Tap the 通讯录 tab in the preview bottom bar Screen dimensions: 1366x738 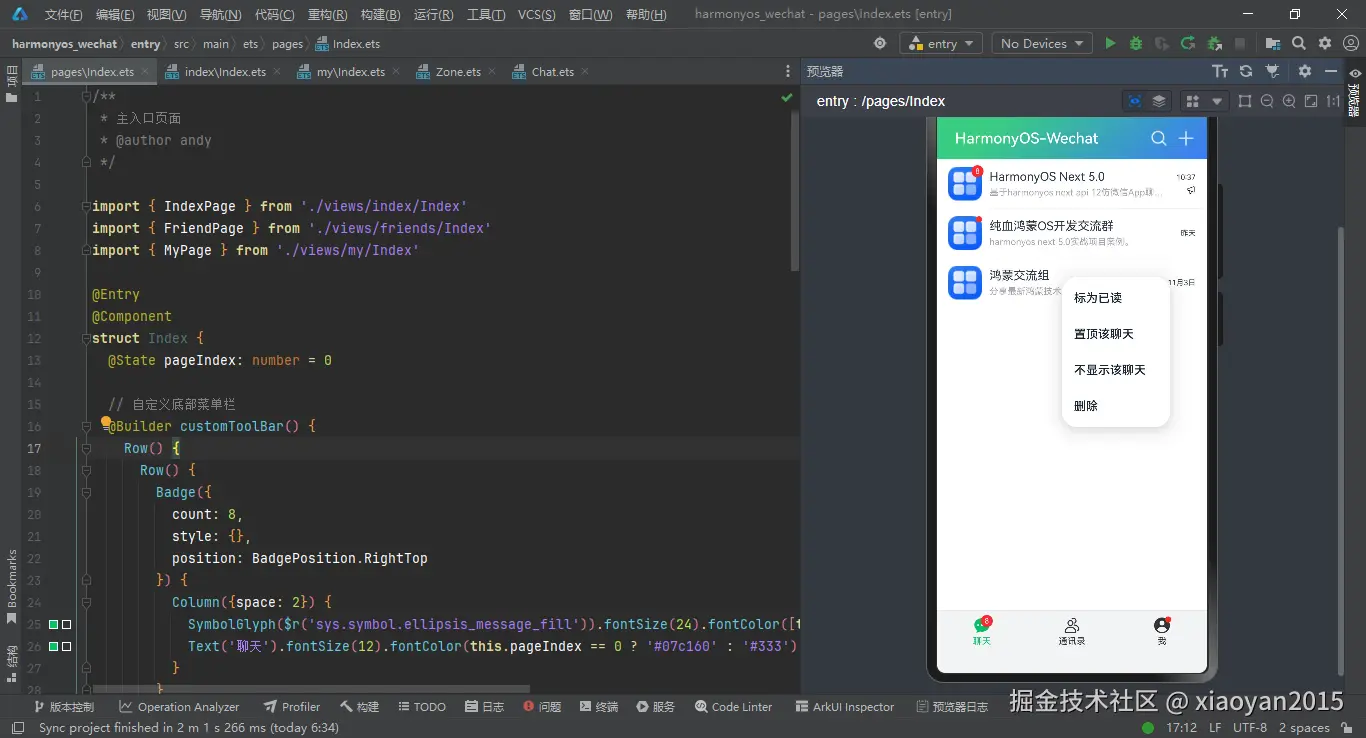coord(1072,632)
